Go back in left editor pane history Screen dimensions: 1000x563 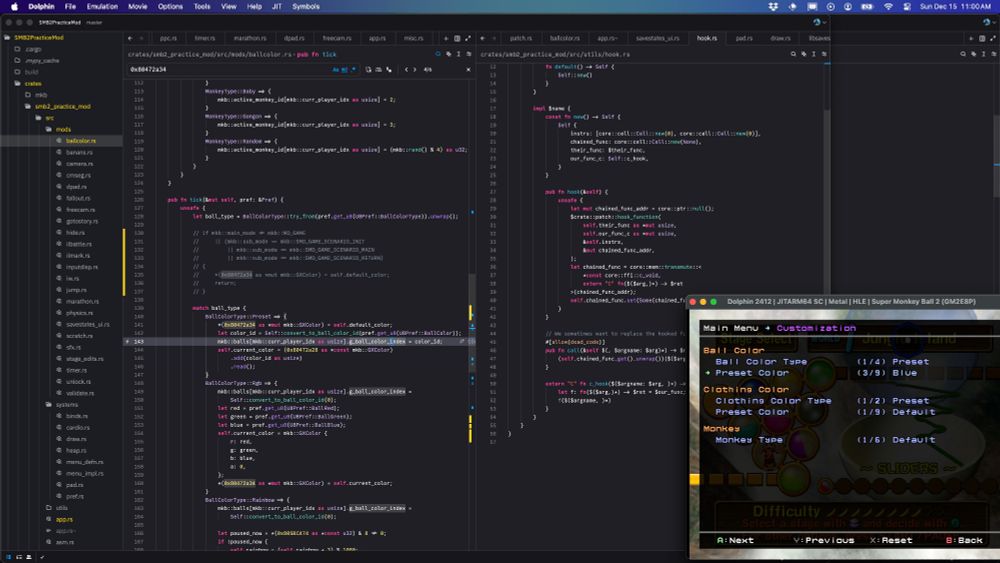pyautogui.click(x=130, y=38)
